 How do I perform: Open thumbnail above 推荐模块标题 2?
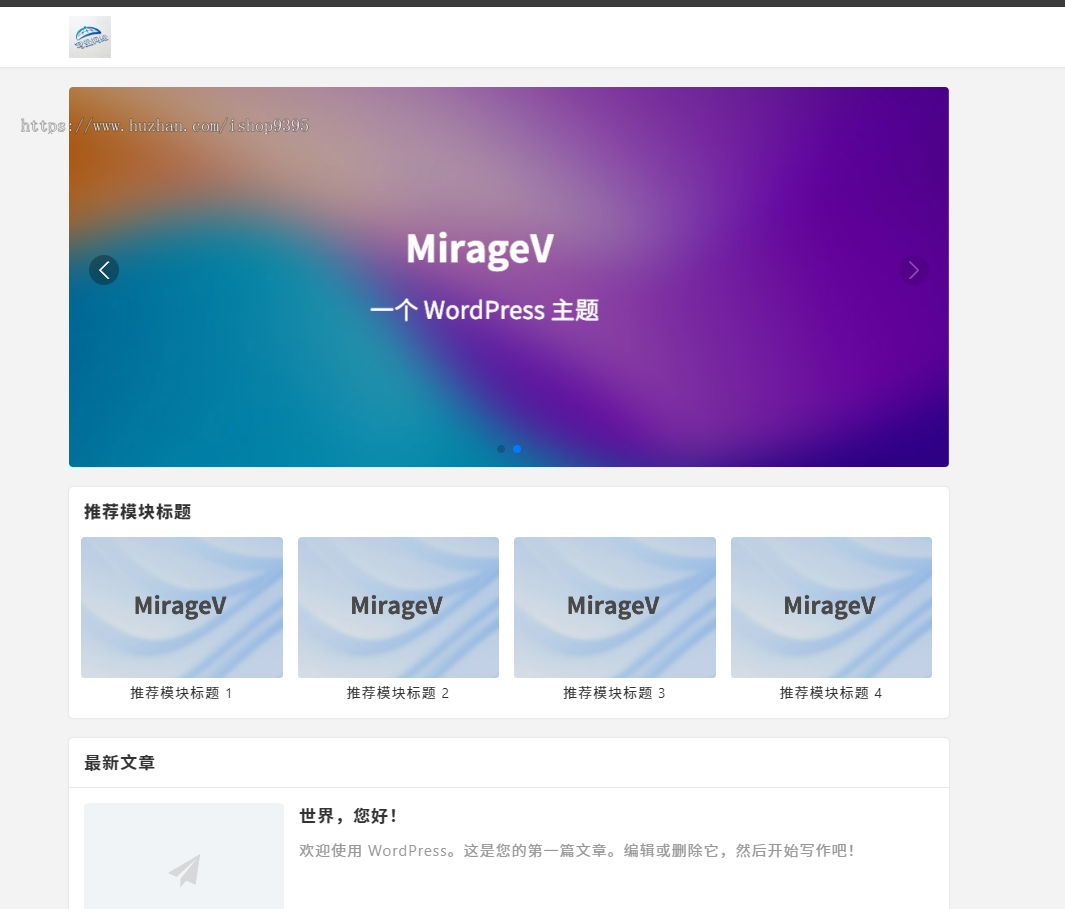(398, 607)
